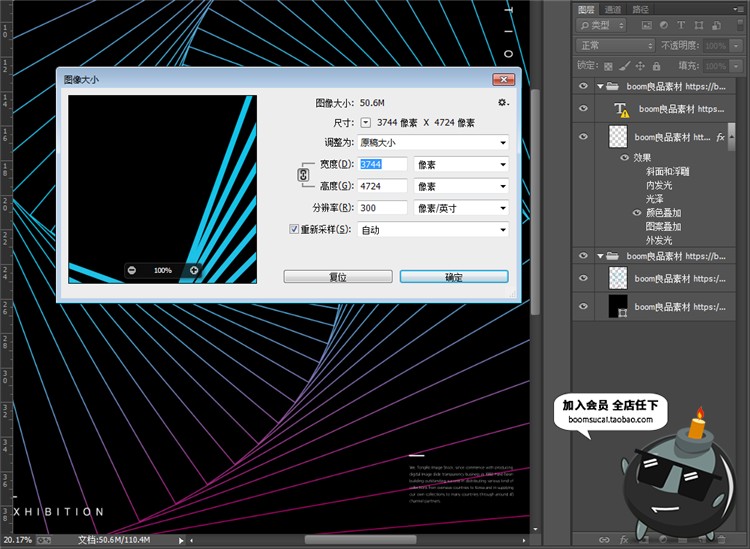
Task: Open the resolution unit 像素/英寸 dropdown
Action: click(x=461, y=208)
